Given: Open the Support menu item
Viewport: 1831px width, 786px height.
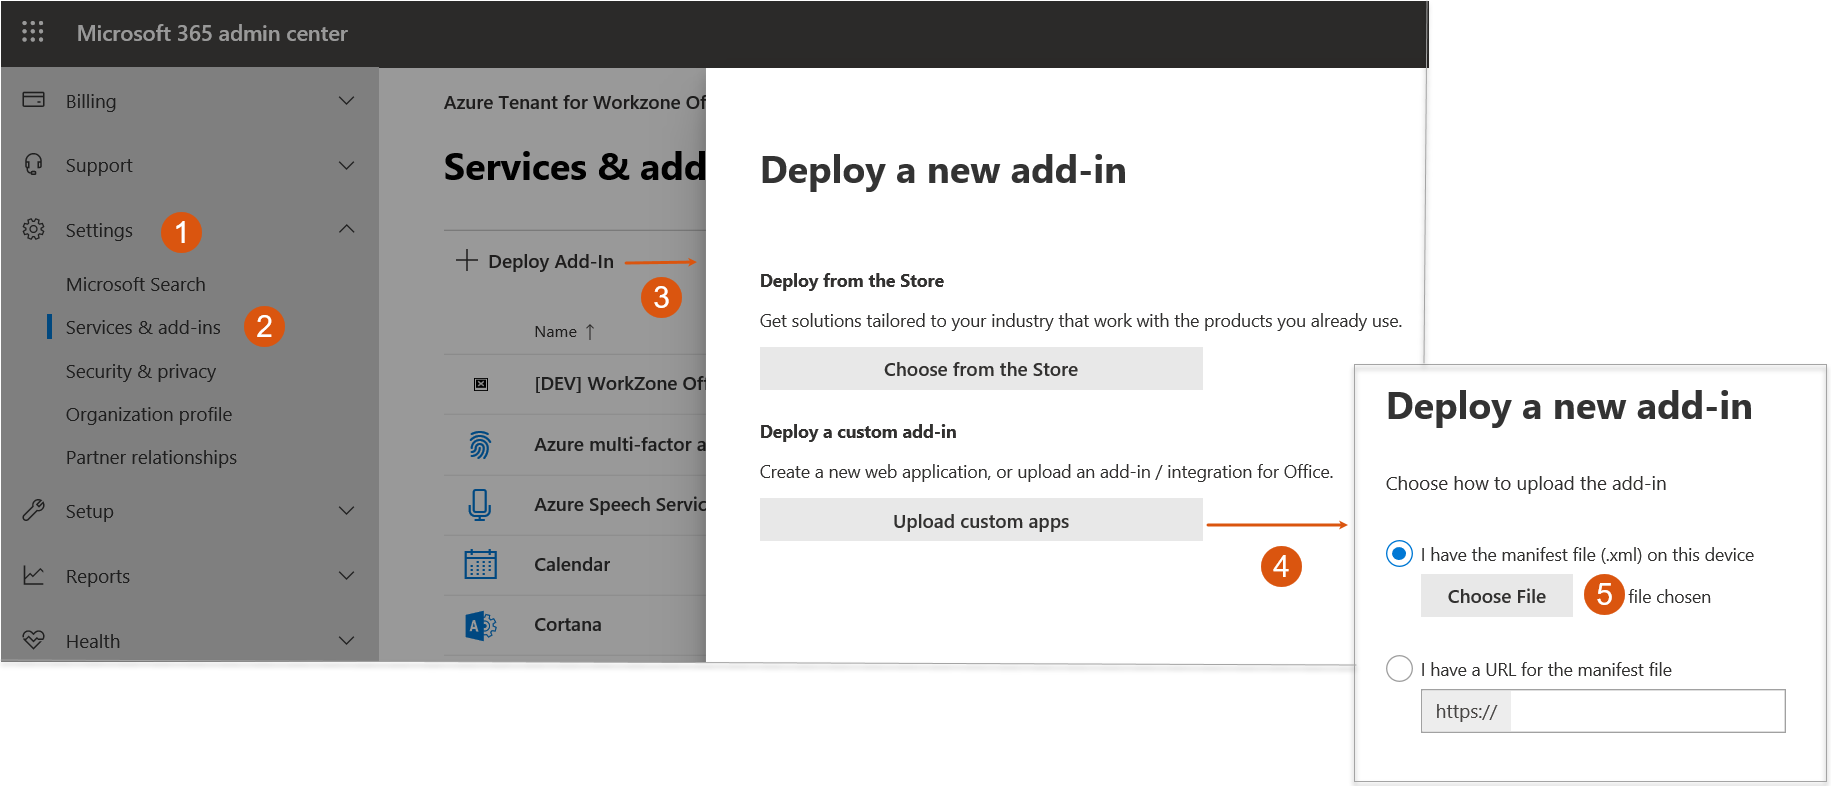Looking at the screenshot, I should 99,165.
